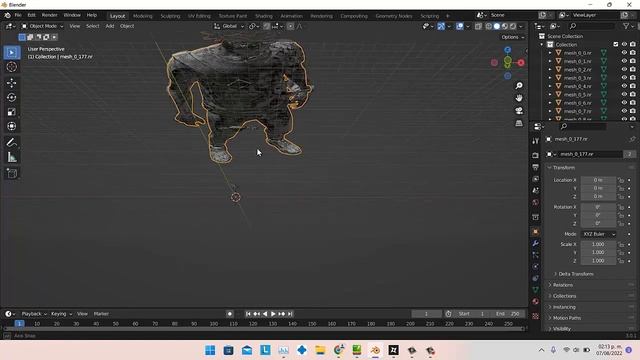The height and width of the screenshot is (360, 640).
Task: Click the blue Z axis gizmo
Action: click(x=507, y=50)
